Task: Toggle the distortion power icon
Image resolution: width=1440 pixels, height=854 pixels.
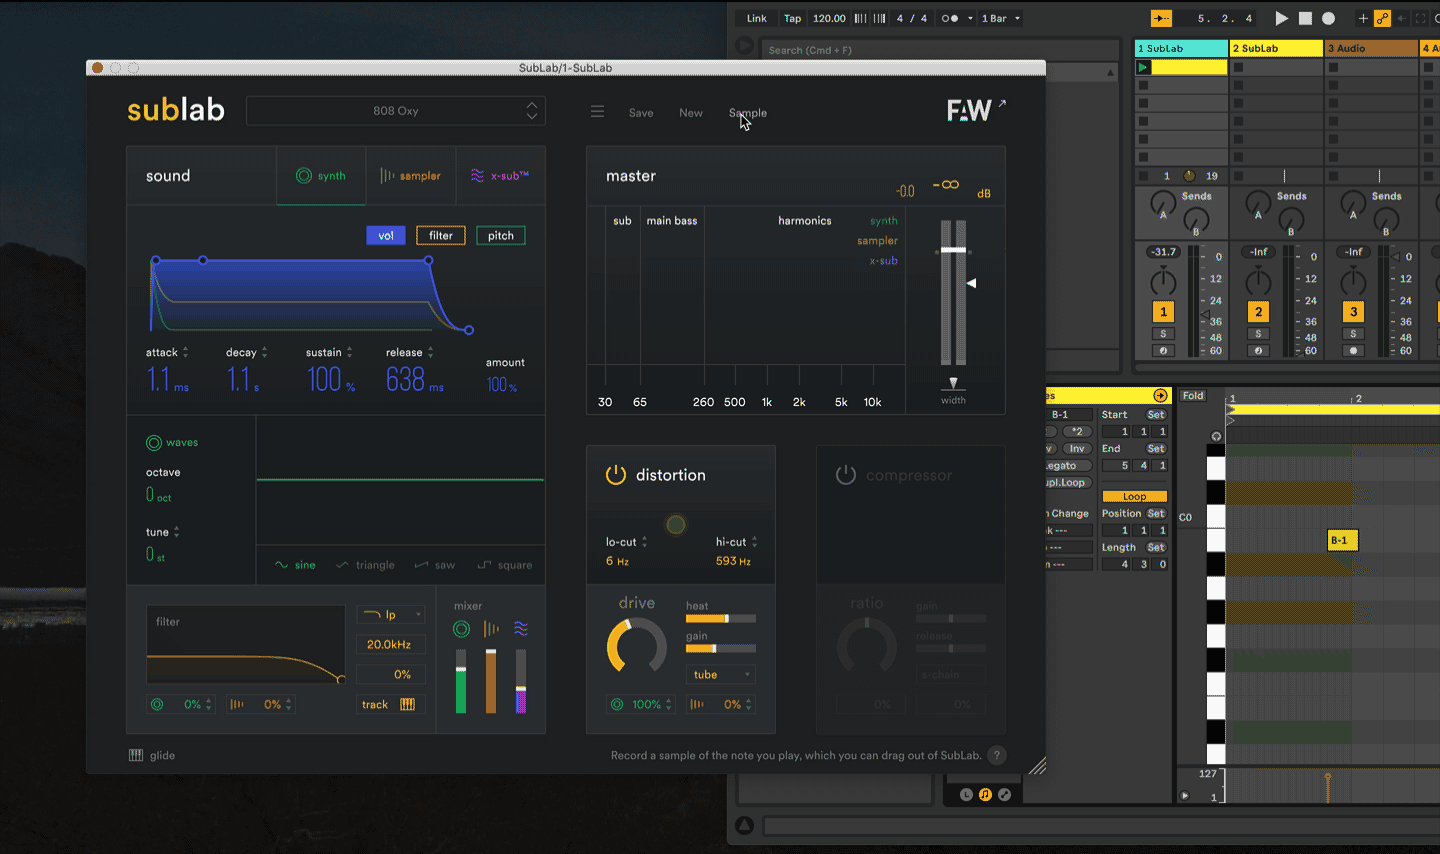Action: (616, 475)
